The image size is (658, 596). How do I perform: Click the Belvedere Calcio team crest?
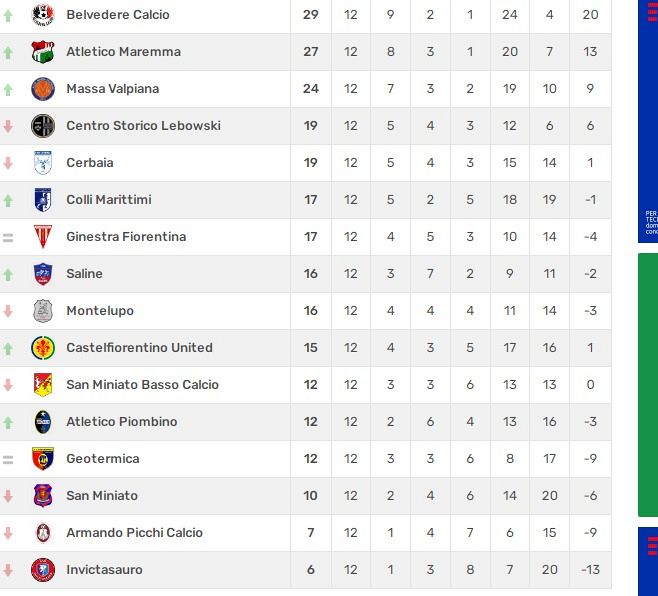click(42, 15)
